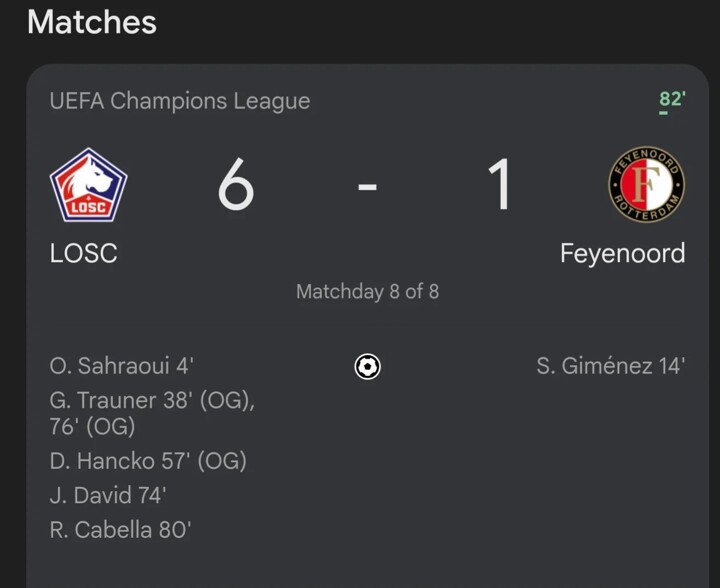Screen dimensions: 720x588
Task: Select G. Trauner 38' own goal entry
Action: [152, 401]
